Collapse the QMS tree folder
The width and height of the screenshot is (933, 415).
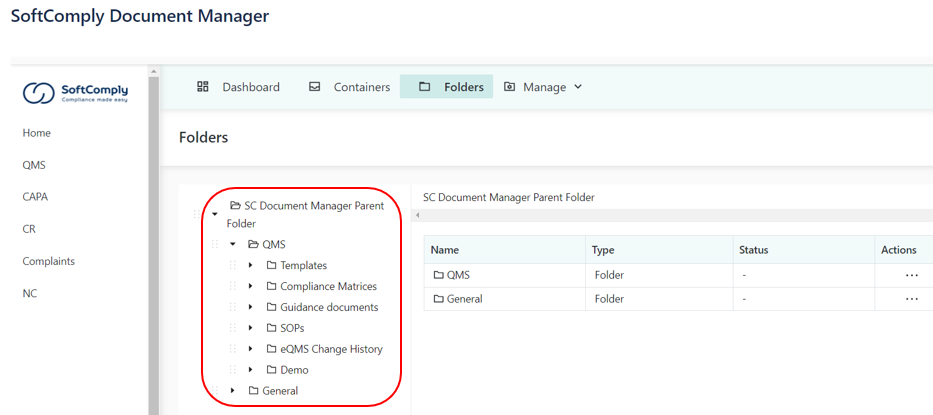[233, 244]
